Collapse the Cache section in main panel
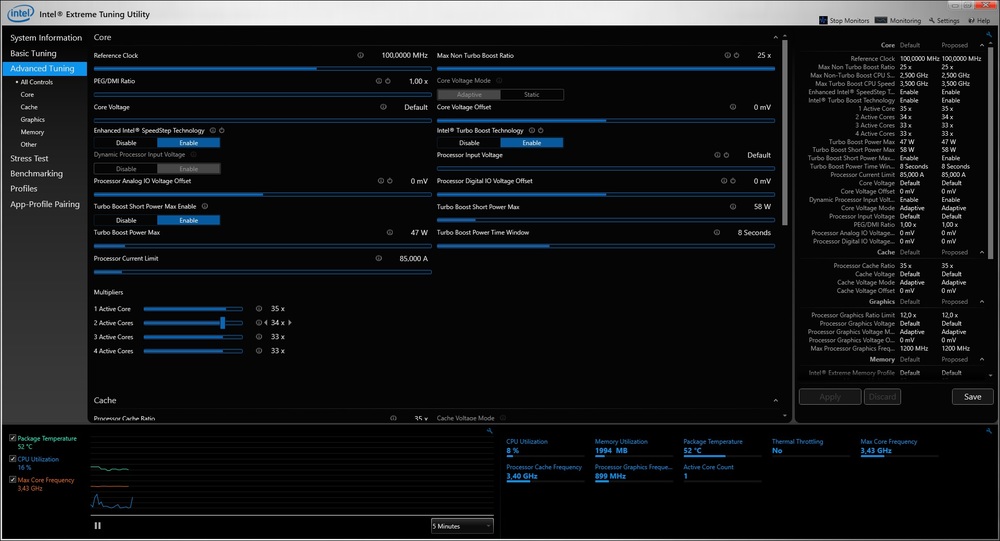 776,400
